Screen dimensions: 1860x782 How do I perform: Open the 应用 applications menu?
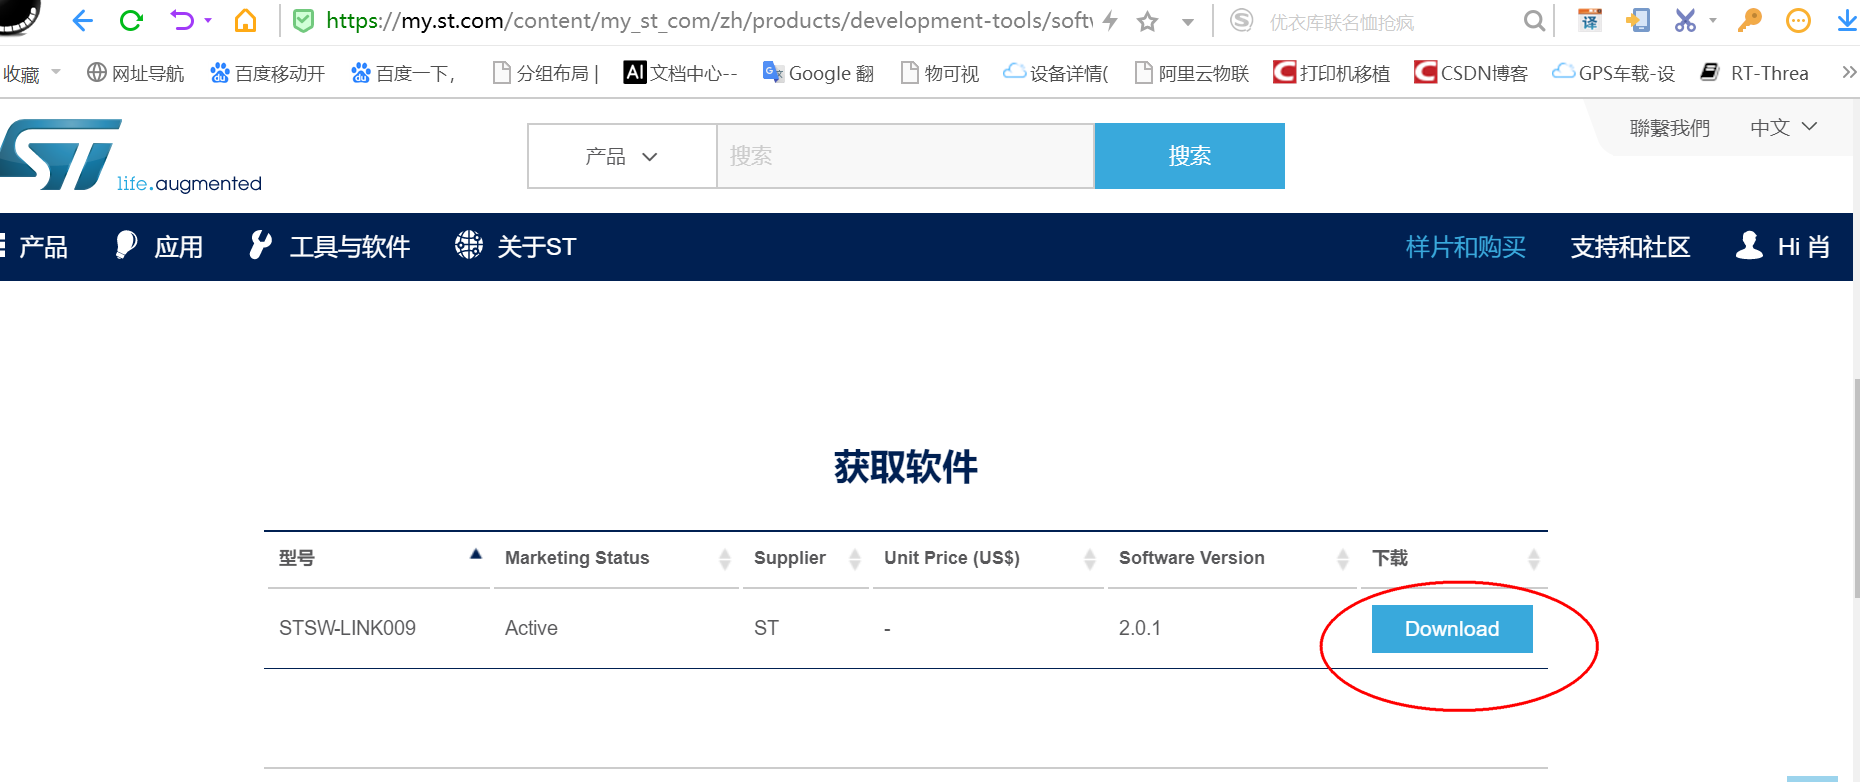(x=160, y=247)
